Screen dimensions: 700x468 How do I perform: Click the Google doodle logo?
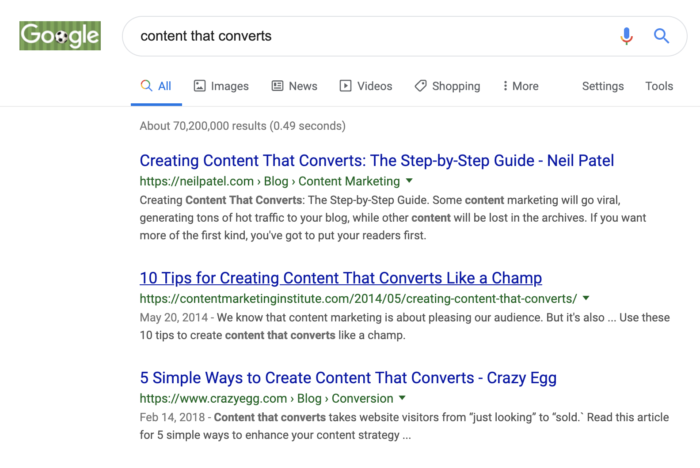click(x=60, y=36)
